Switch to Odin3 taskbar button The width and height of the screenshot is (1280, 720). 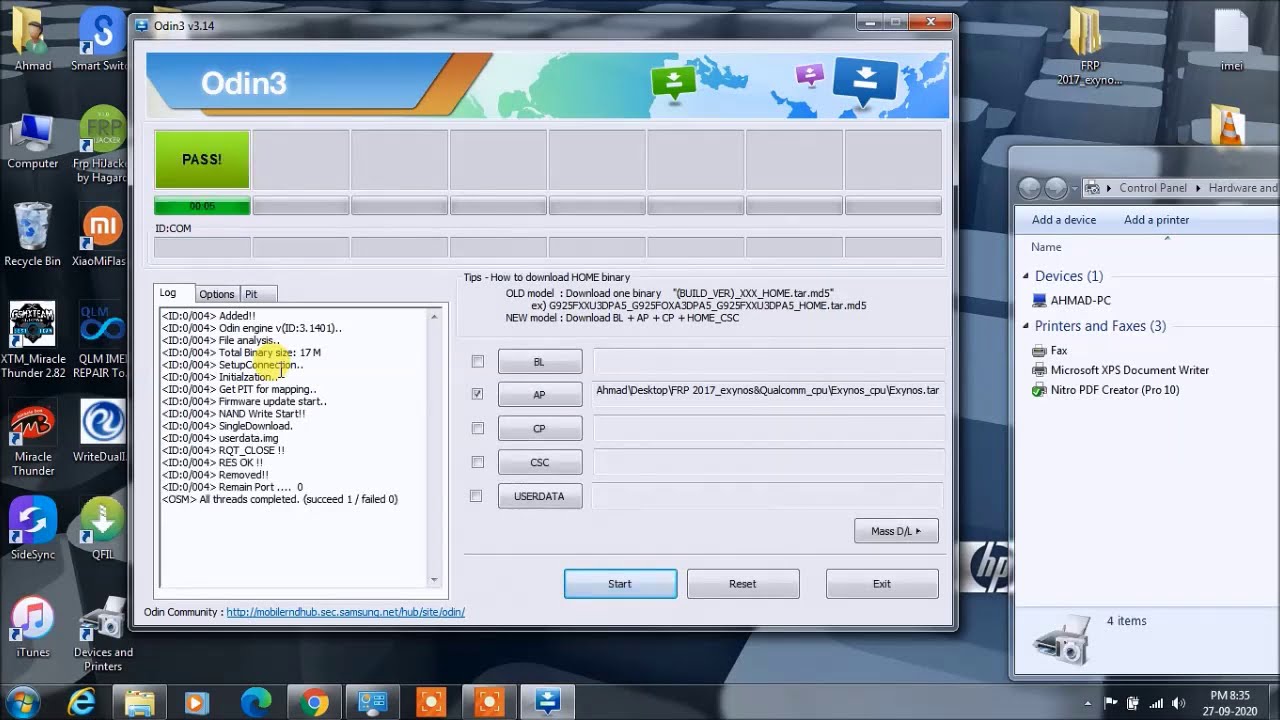pyautogui.click(x=547, y=703)
